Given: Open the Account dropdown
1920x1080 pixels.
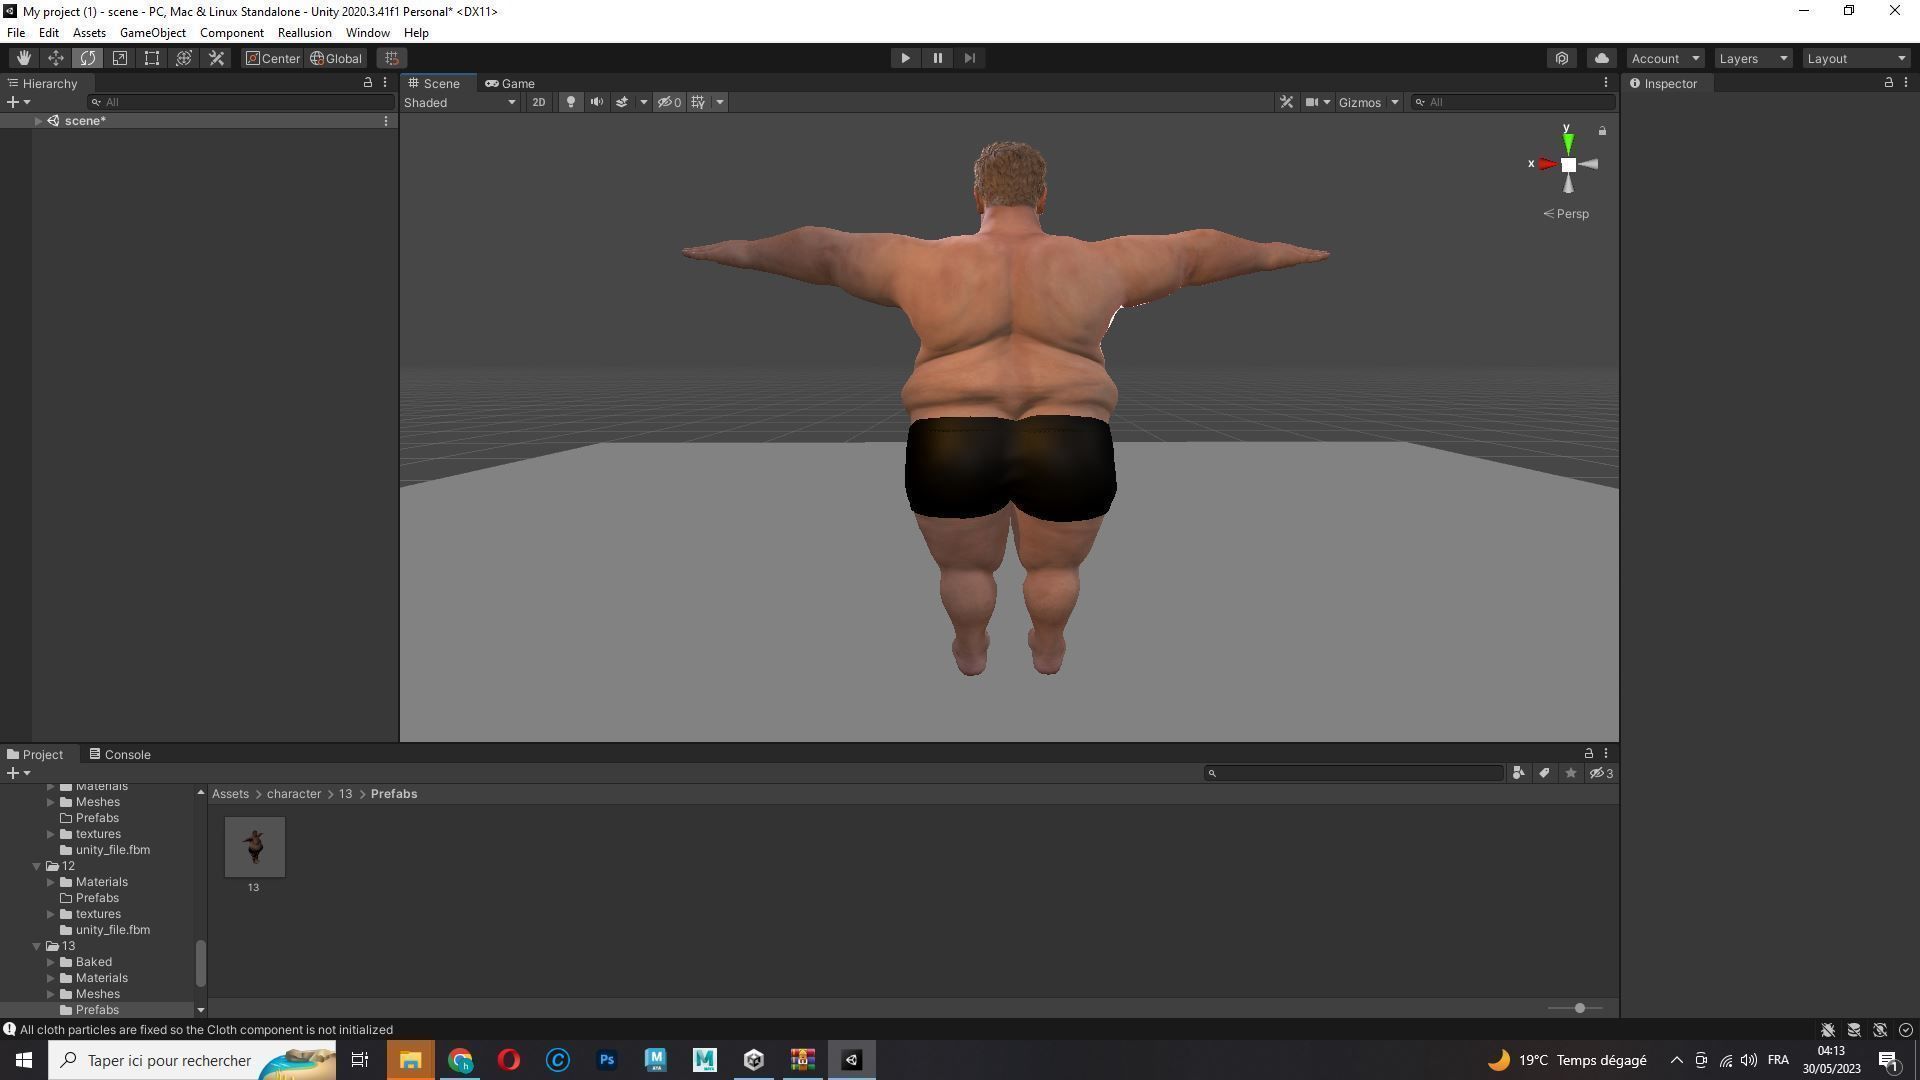Looking at the screenshot, I should [x=1665, y=58].
